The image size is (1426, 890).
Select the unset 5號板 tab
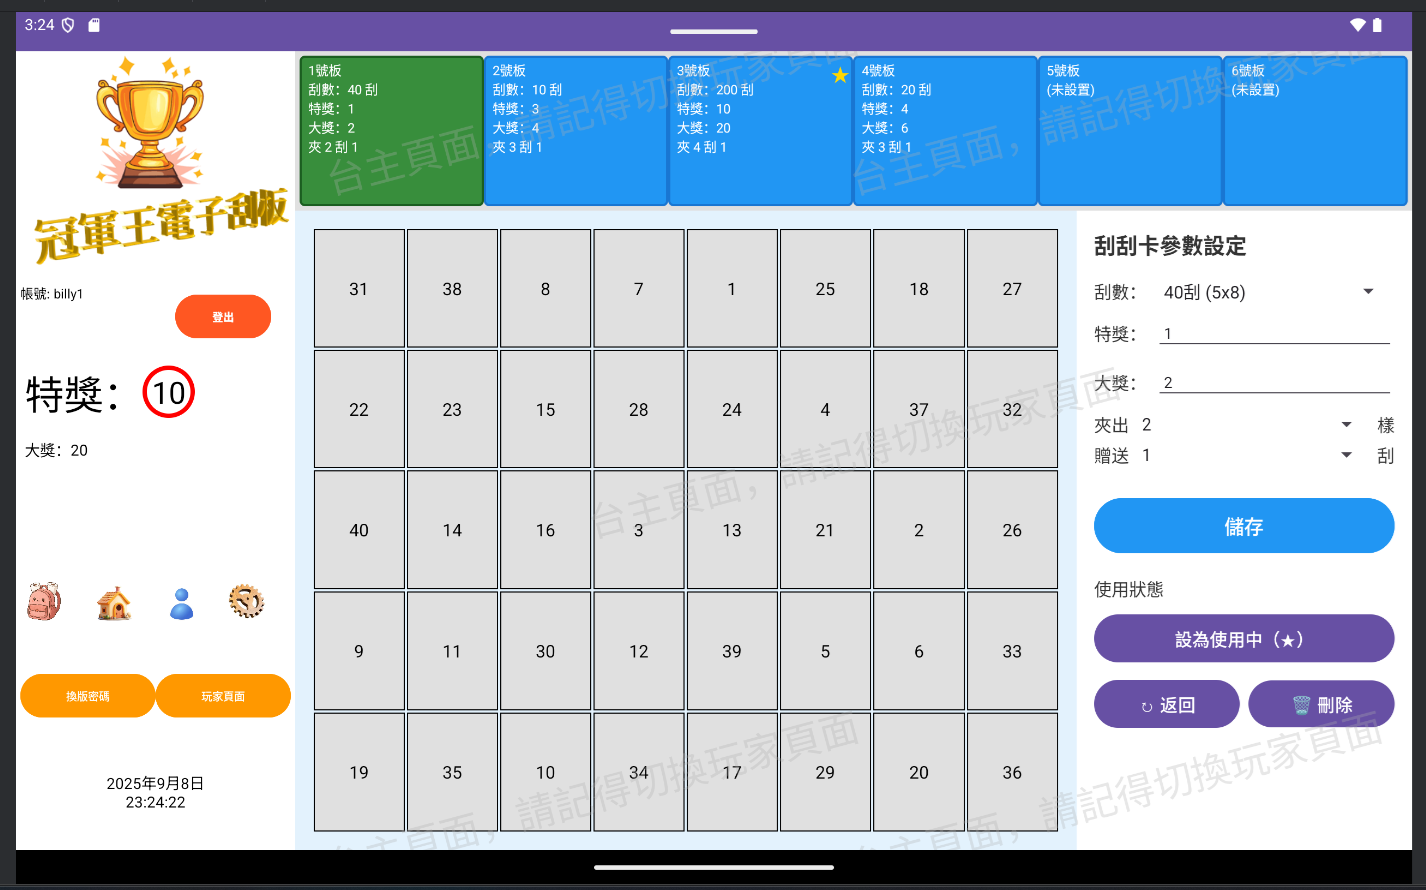[x=1130, y=130]
